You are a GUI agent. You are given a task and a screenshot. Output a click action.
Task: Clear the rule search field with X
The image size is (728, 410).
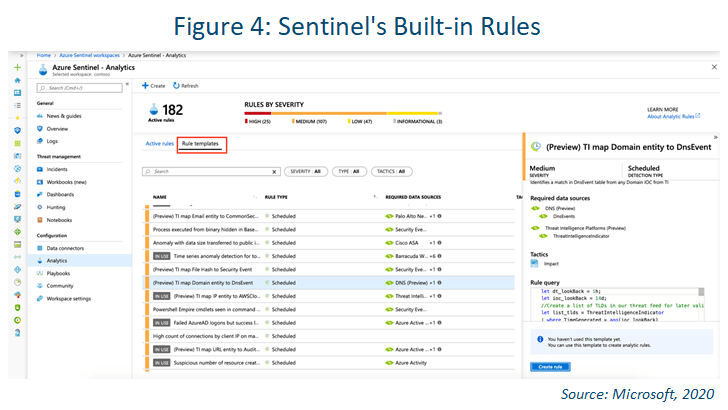274,172
